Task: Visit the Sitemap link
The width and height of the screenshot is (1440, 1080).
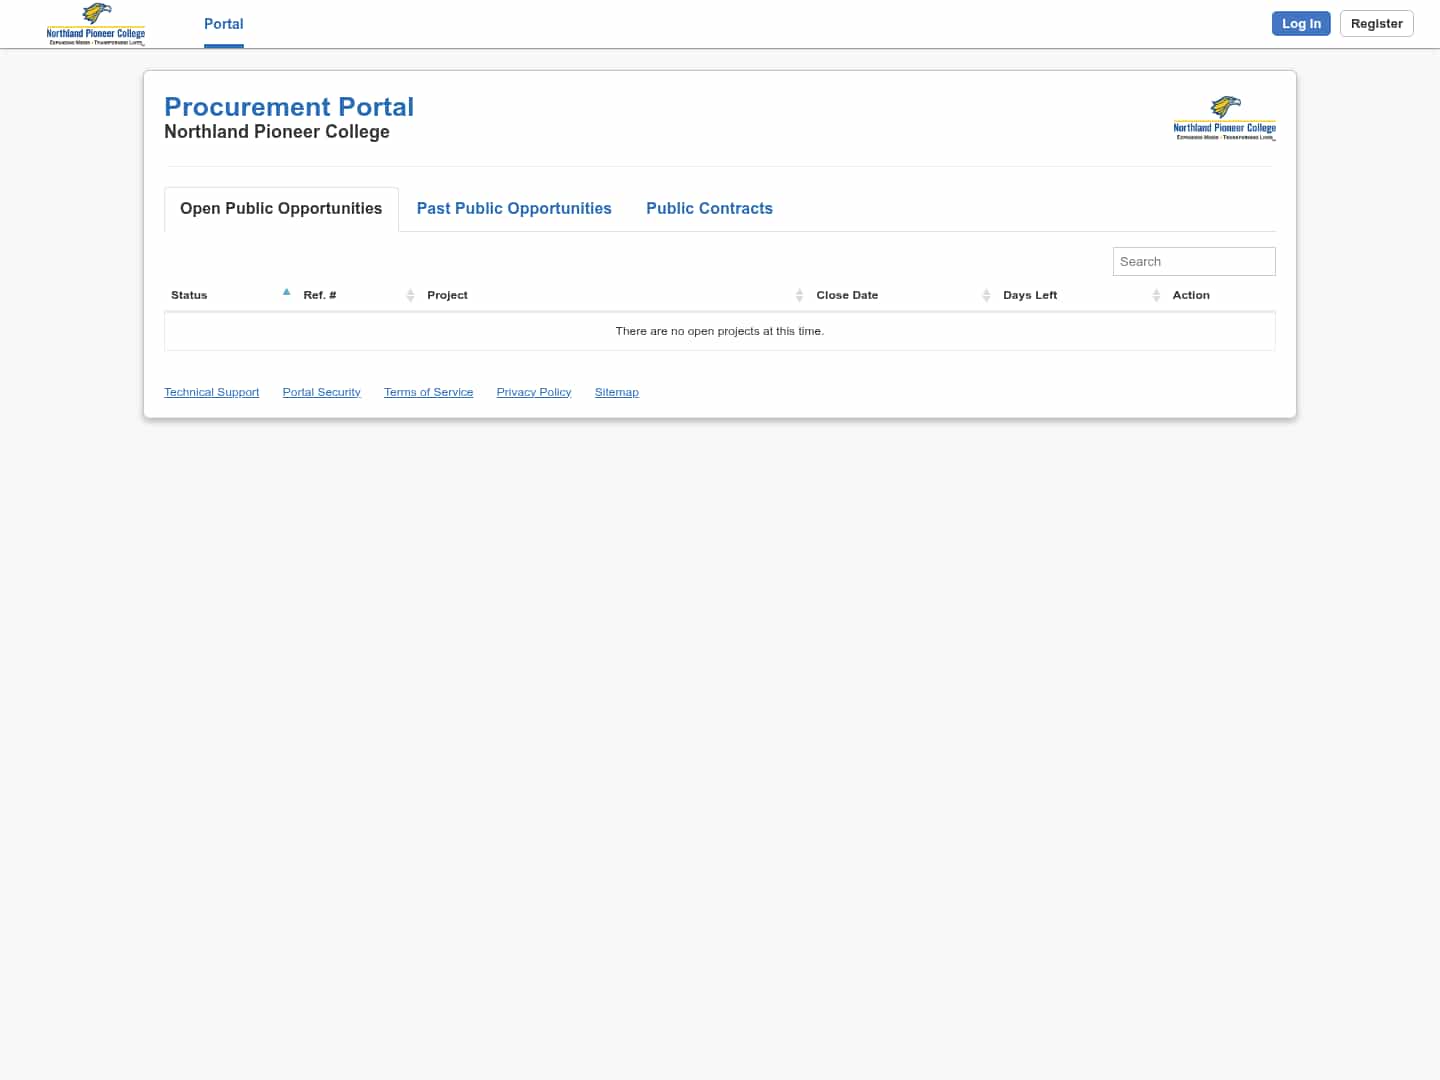Action: click(616, 392)
